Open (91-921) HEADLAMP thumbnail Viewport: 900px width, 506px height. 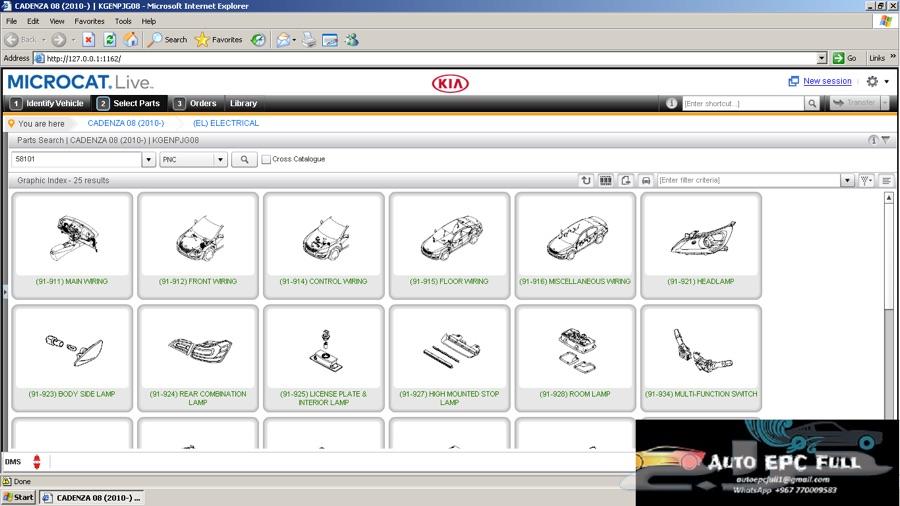click(x=701, y=246)
